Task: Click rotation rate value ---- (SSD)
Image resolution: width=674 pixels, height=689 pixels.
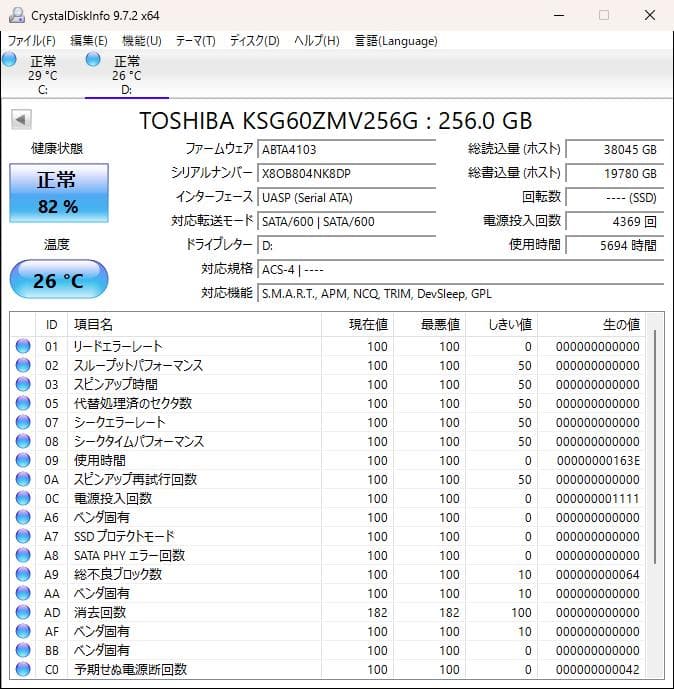Action: pos(615,198)
